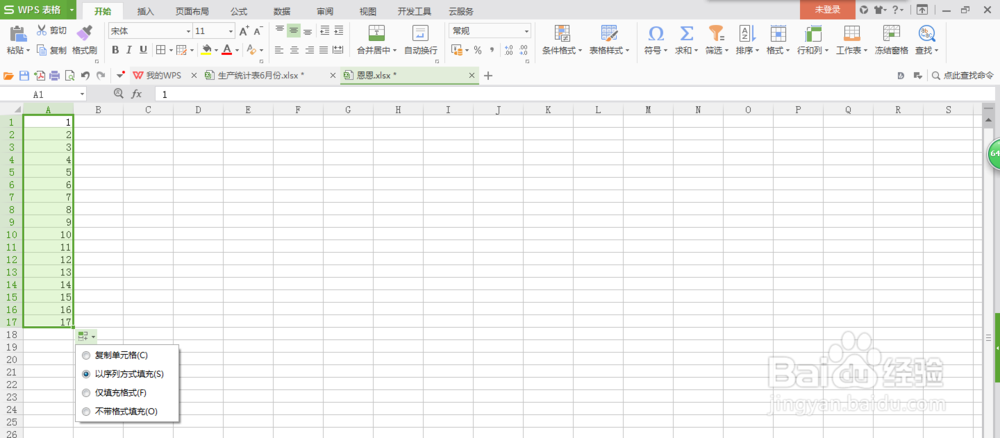
Task: Click cell A10 containing 10
Action: click(x=48, y=235)
